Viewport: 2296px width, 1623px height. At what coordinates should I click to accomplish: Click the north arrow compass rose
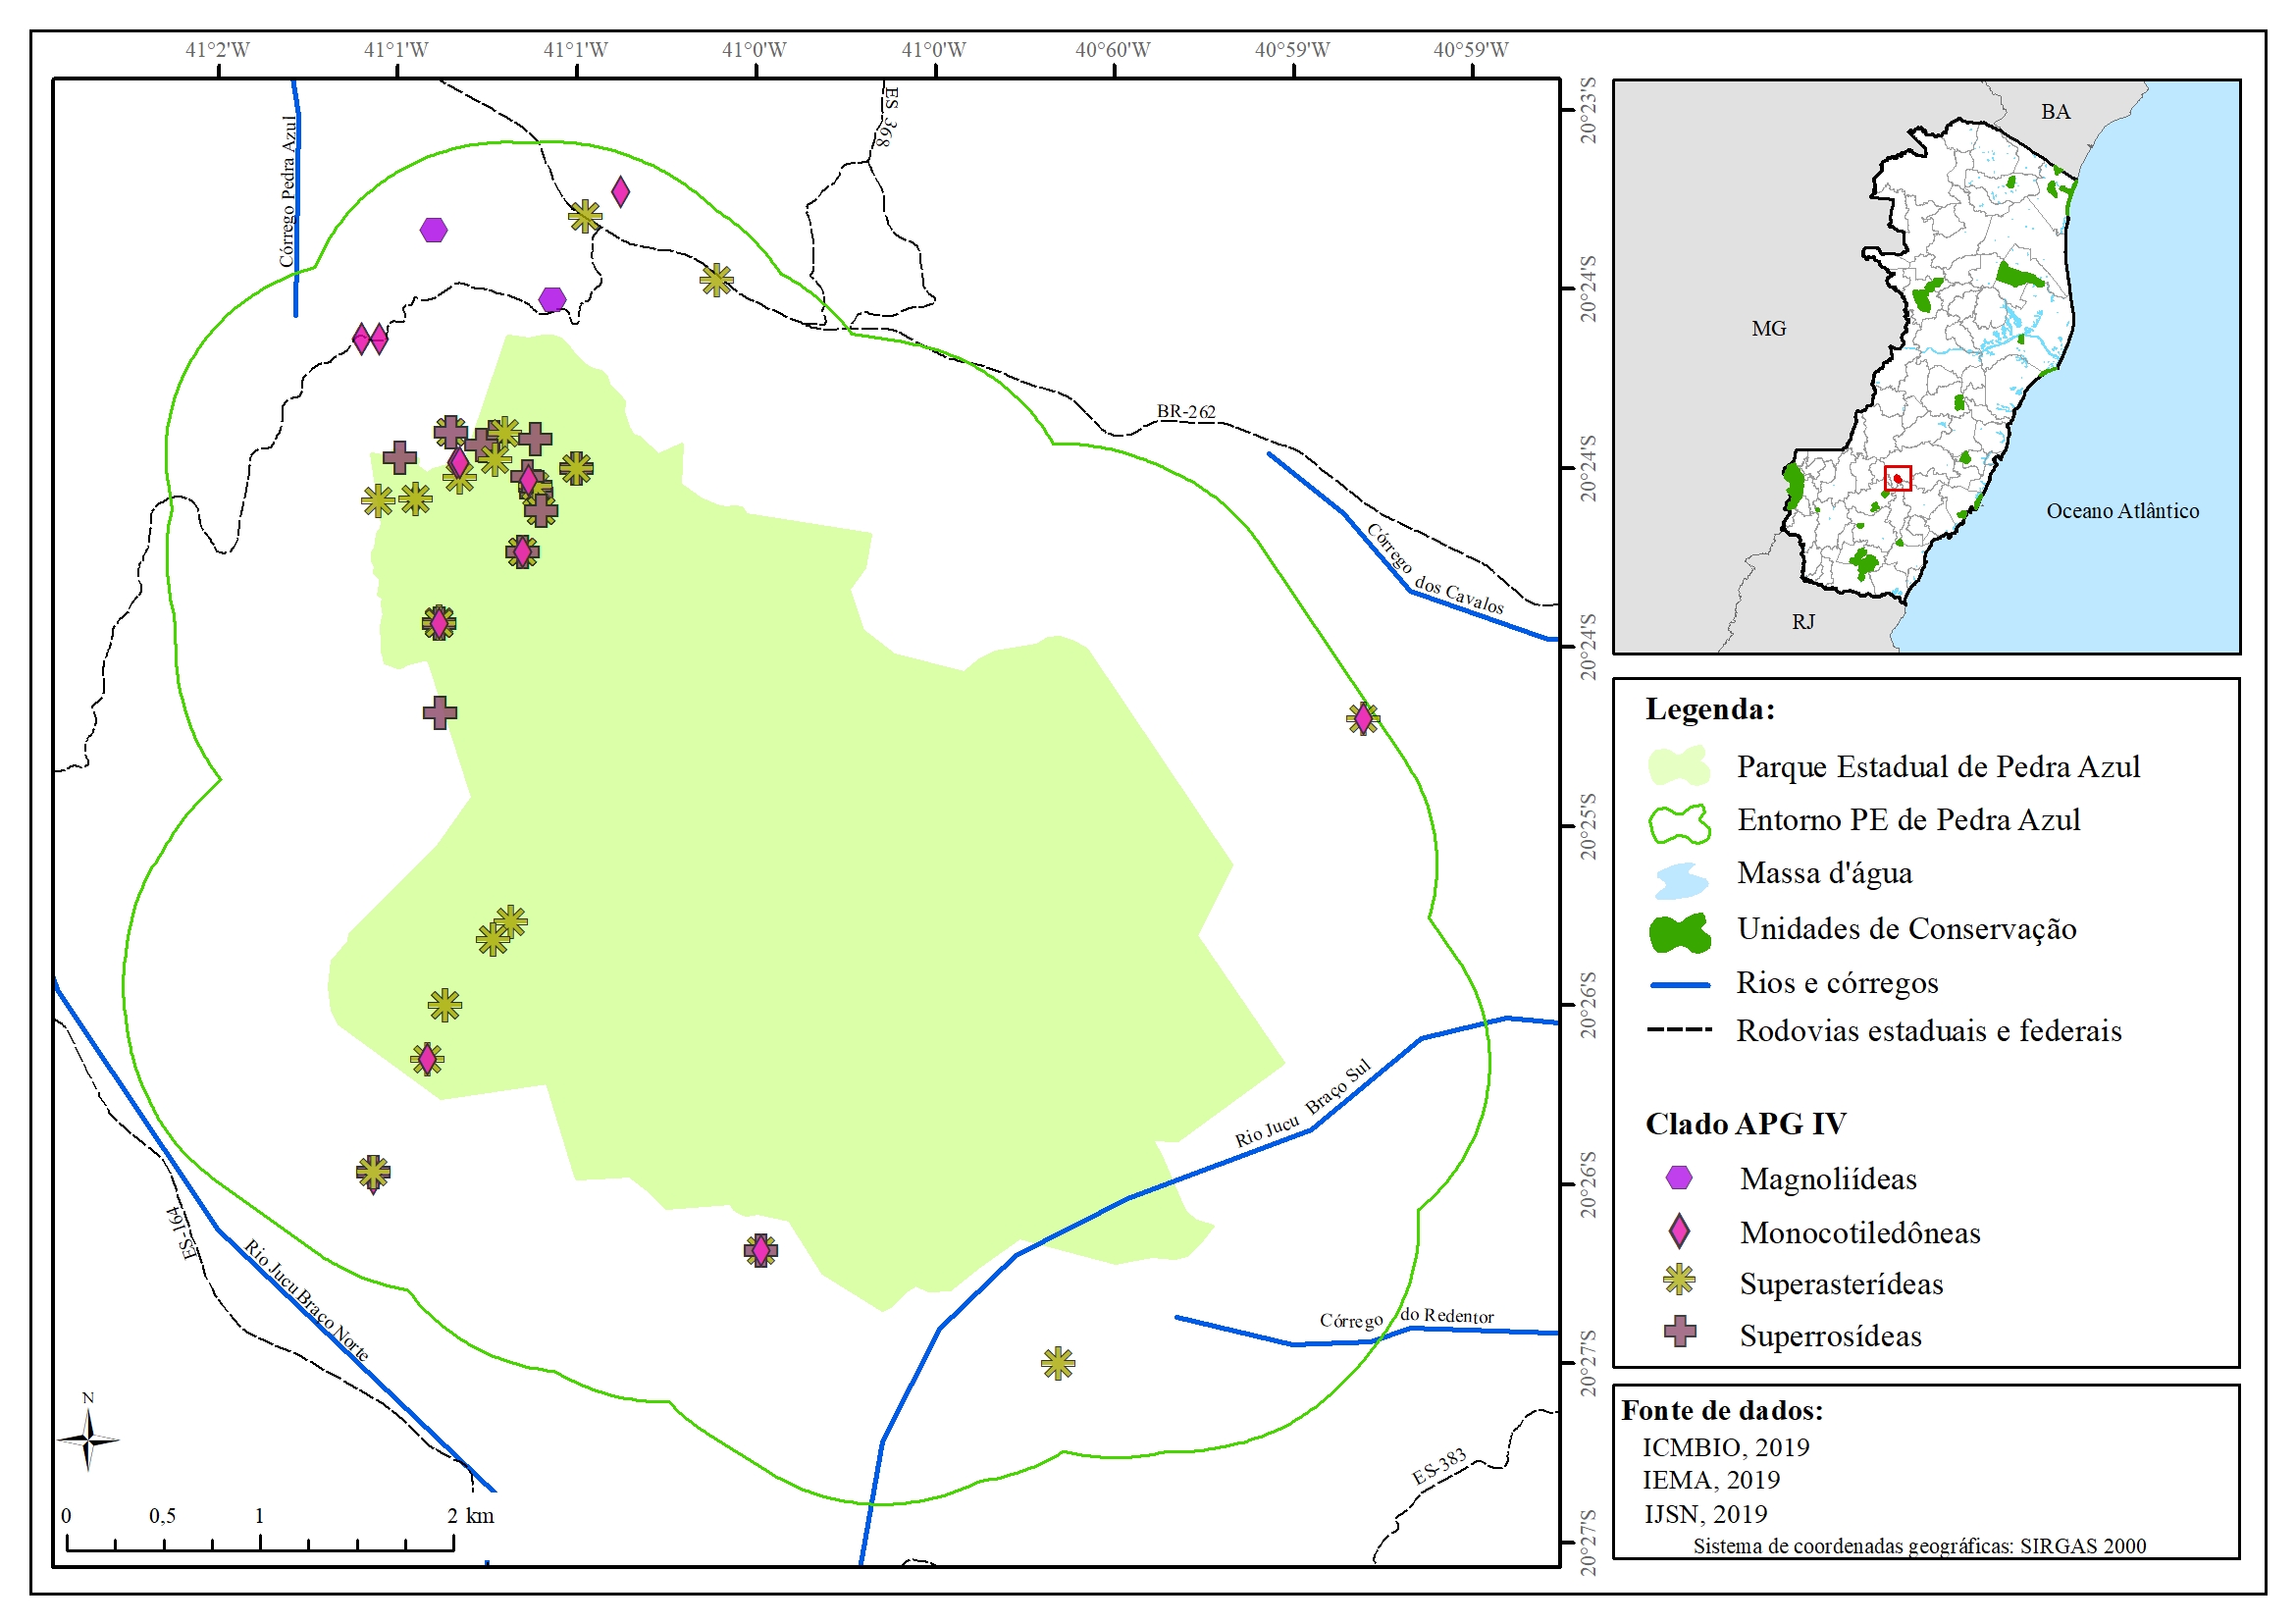tap(88, 1440)
